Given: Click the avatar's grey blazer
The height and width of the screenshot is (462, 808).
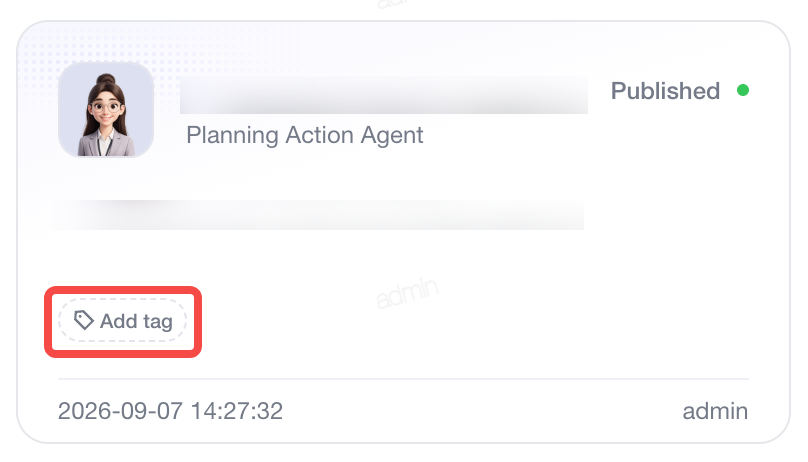Looking at the screenshot, I should click(x=106, y=143).
